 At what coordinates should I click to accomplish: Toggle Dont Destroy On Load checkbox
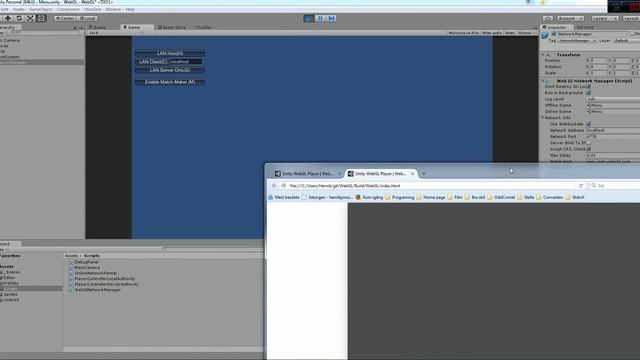coord(589,87)
